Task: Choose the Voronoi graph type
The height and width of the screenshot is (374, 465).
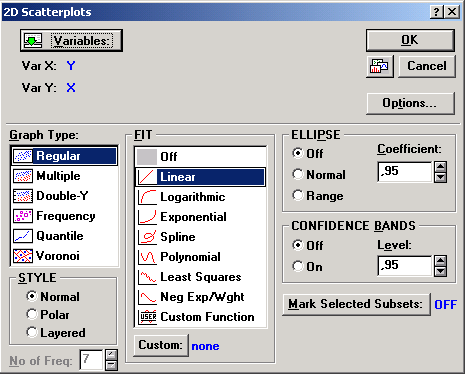Action: (65, 256)
